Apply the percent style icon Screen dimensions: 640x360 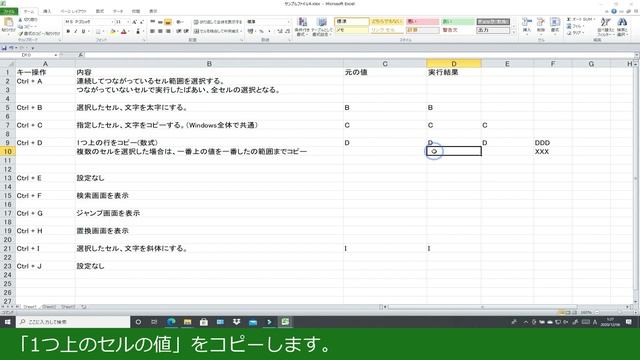coord(262,31)
